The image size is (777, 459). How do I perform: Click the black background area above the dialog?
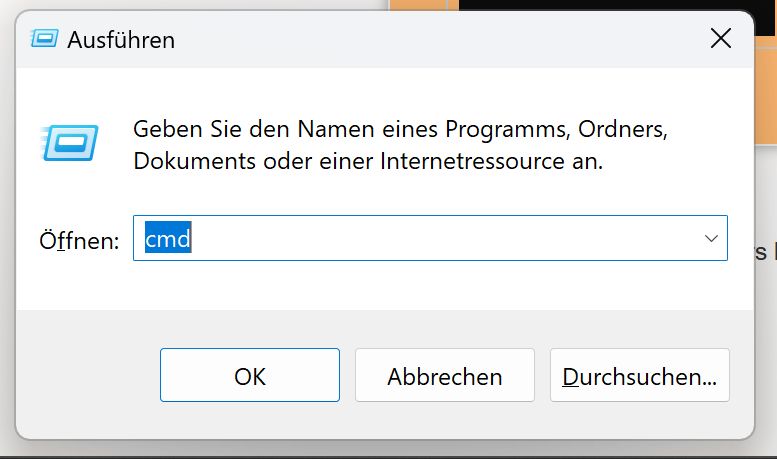point(600,4)
